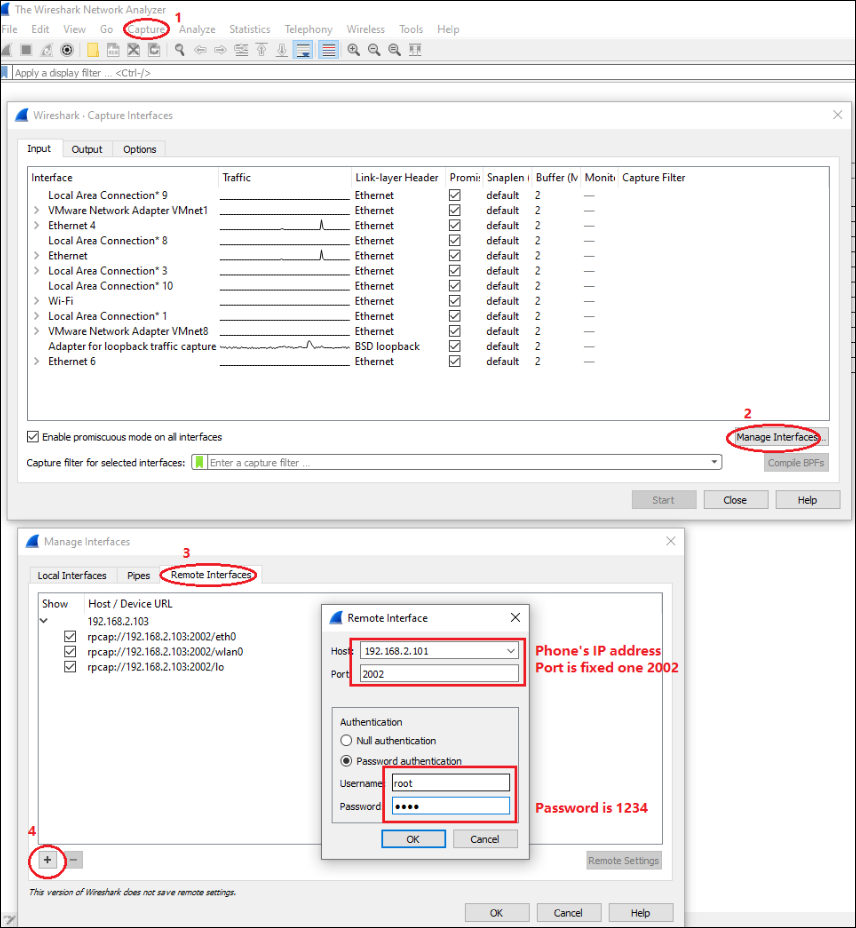The height and width of the screenshot is (928, 856).
Task: Click the Zoom out toolbar icon
Action: pos(374,50)
